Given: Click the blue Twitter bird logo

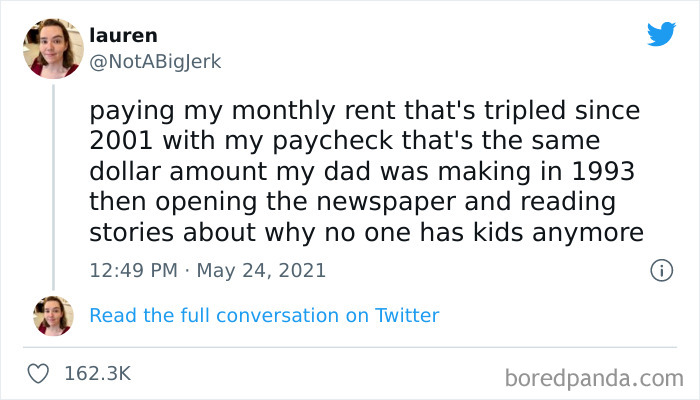Looking at the screenshot, I should (661, 34).
